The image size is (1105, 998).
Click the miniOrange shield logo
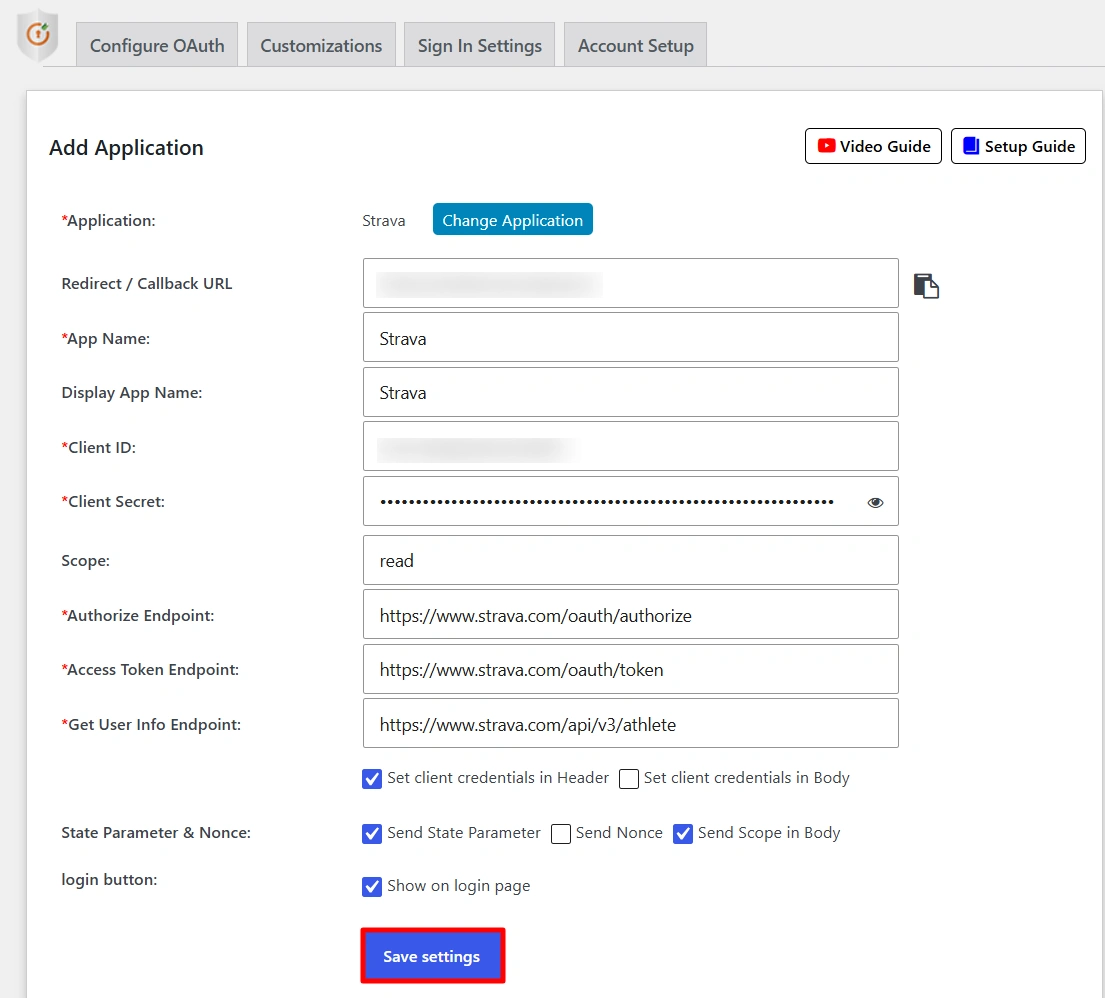tap(37, 34)
